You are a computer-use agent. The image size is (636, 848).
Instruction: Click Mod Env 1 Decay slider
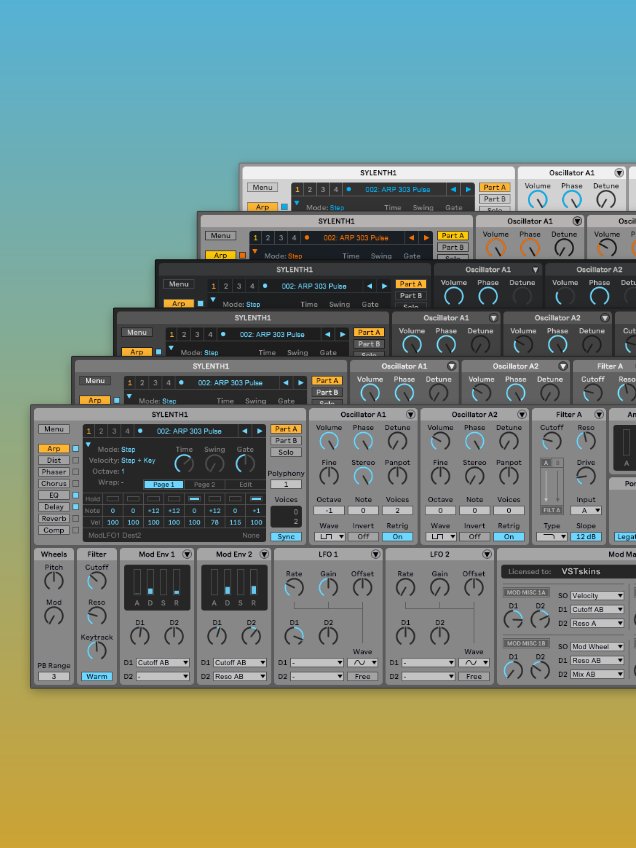150,582
